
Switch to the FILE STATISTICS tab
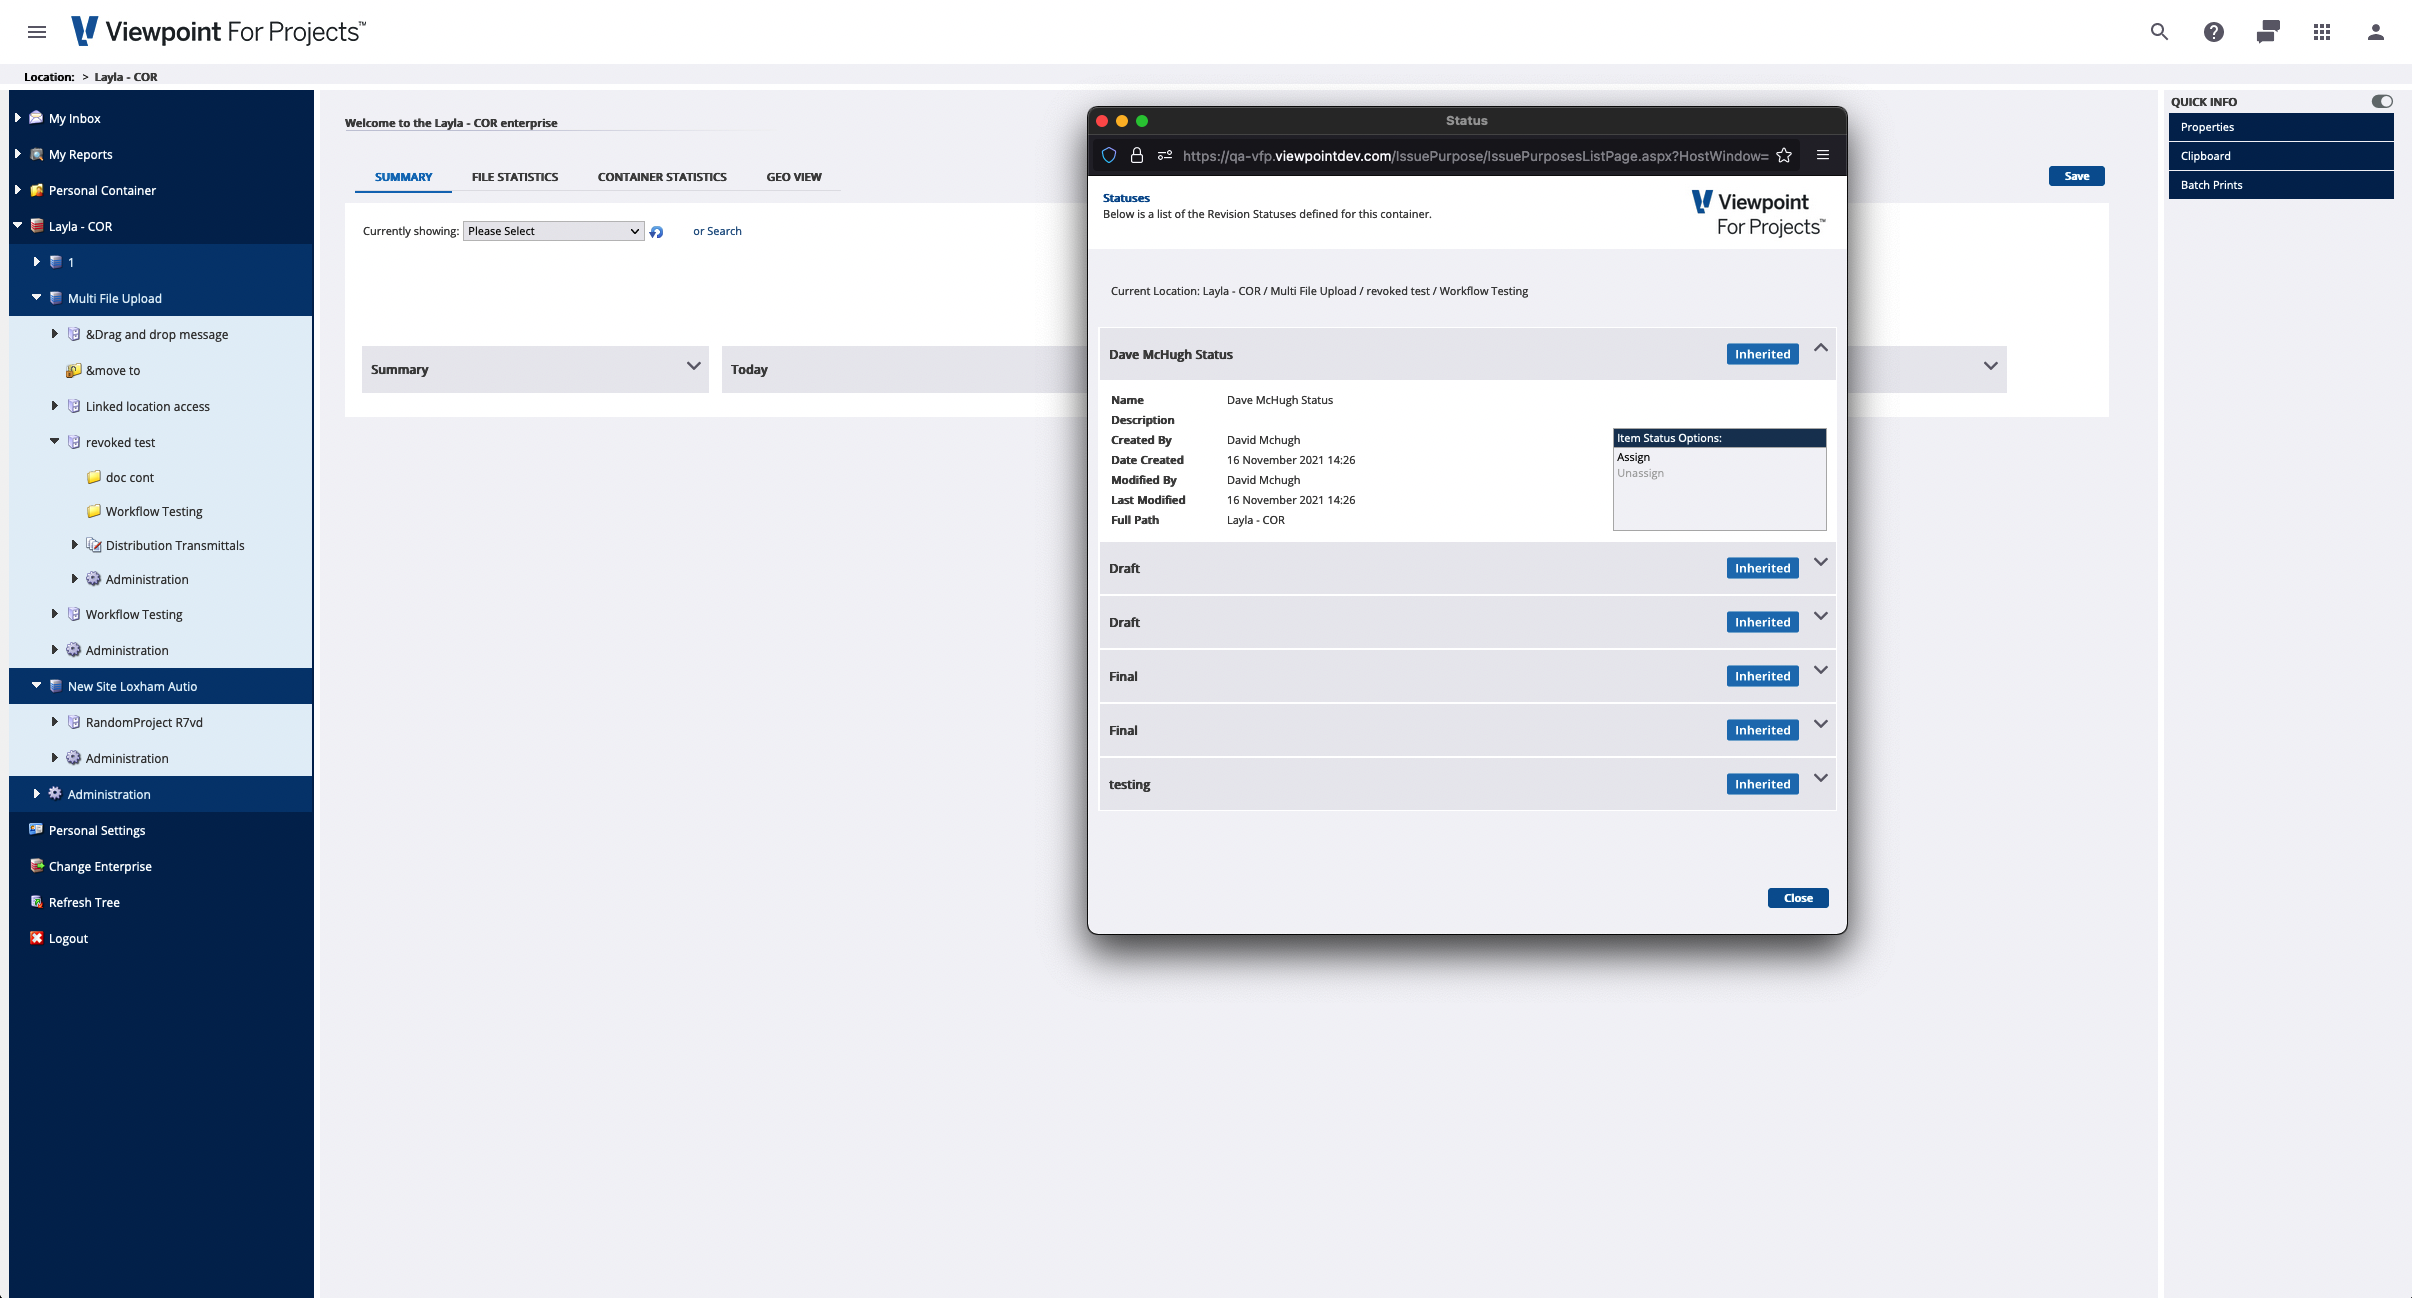pyautogui.click(x=515, y=176)
